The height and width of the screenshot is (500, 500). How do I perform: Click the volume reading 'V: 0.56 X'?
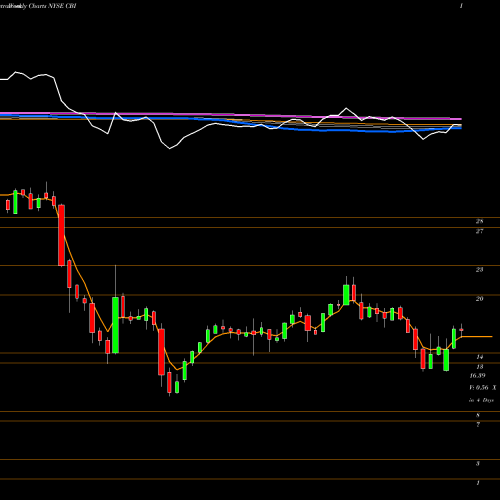click(483, 388)
